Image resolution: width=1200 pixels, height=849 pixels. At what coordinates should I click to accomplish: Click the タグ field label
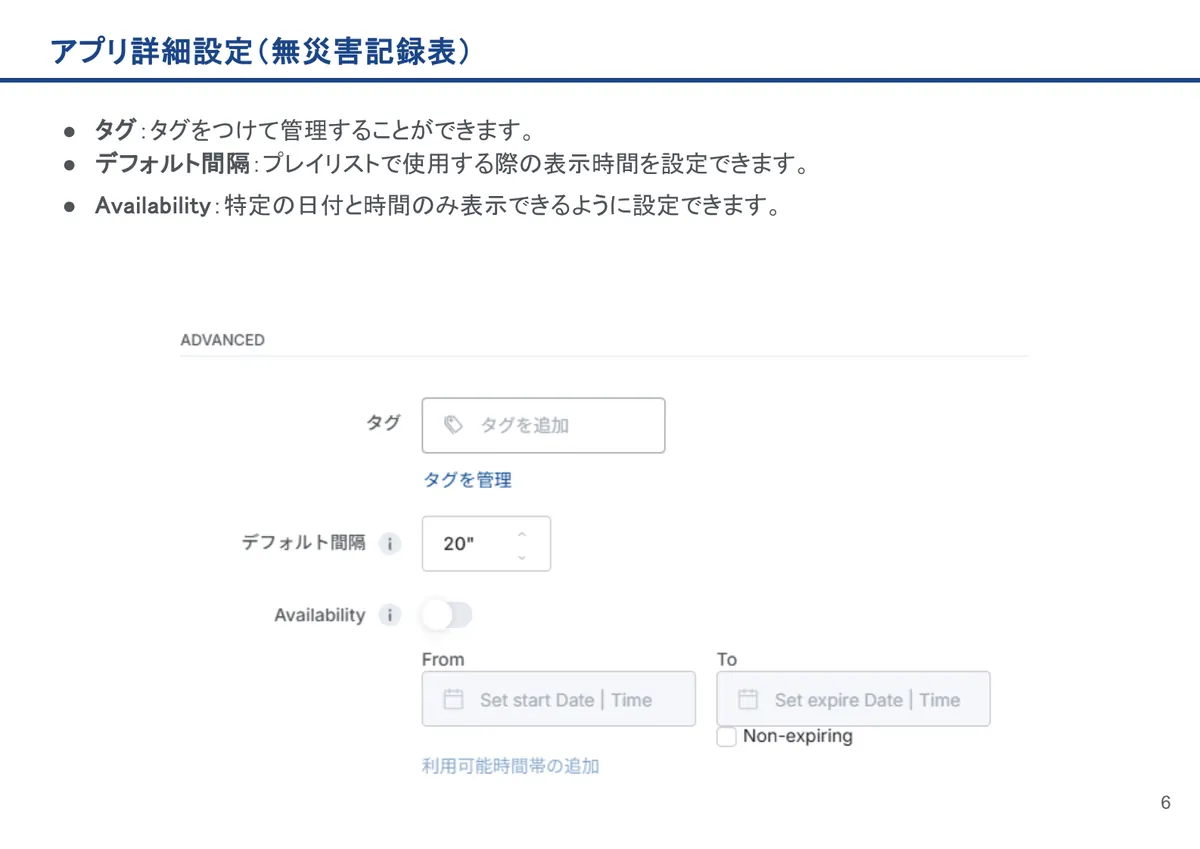(383, 423)
